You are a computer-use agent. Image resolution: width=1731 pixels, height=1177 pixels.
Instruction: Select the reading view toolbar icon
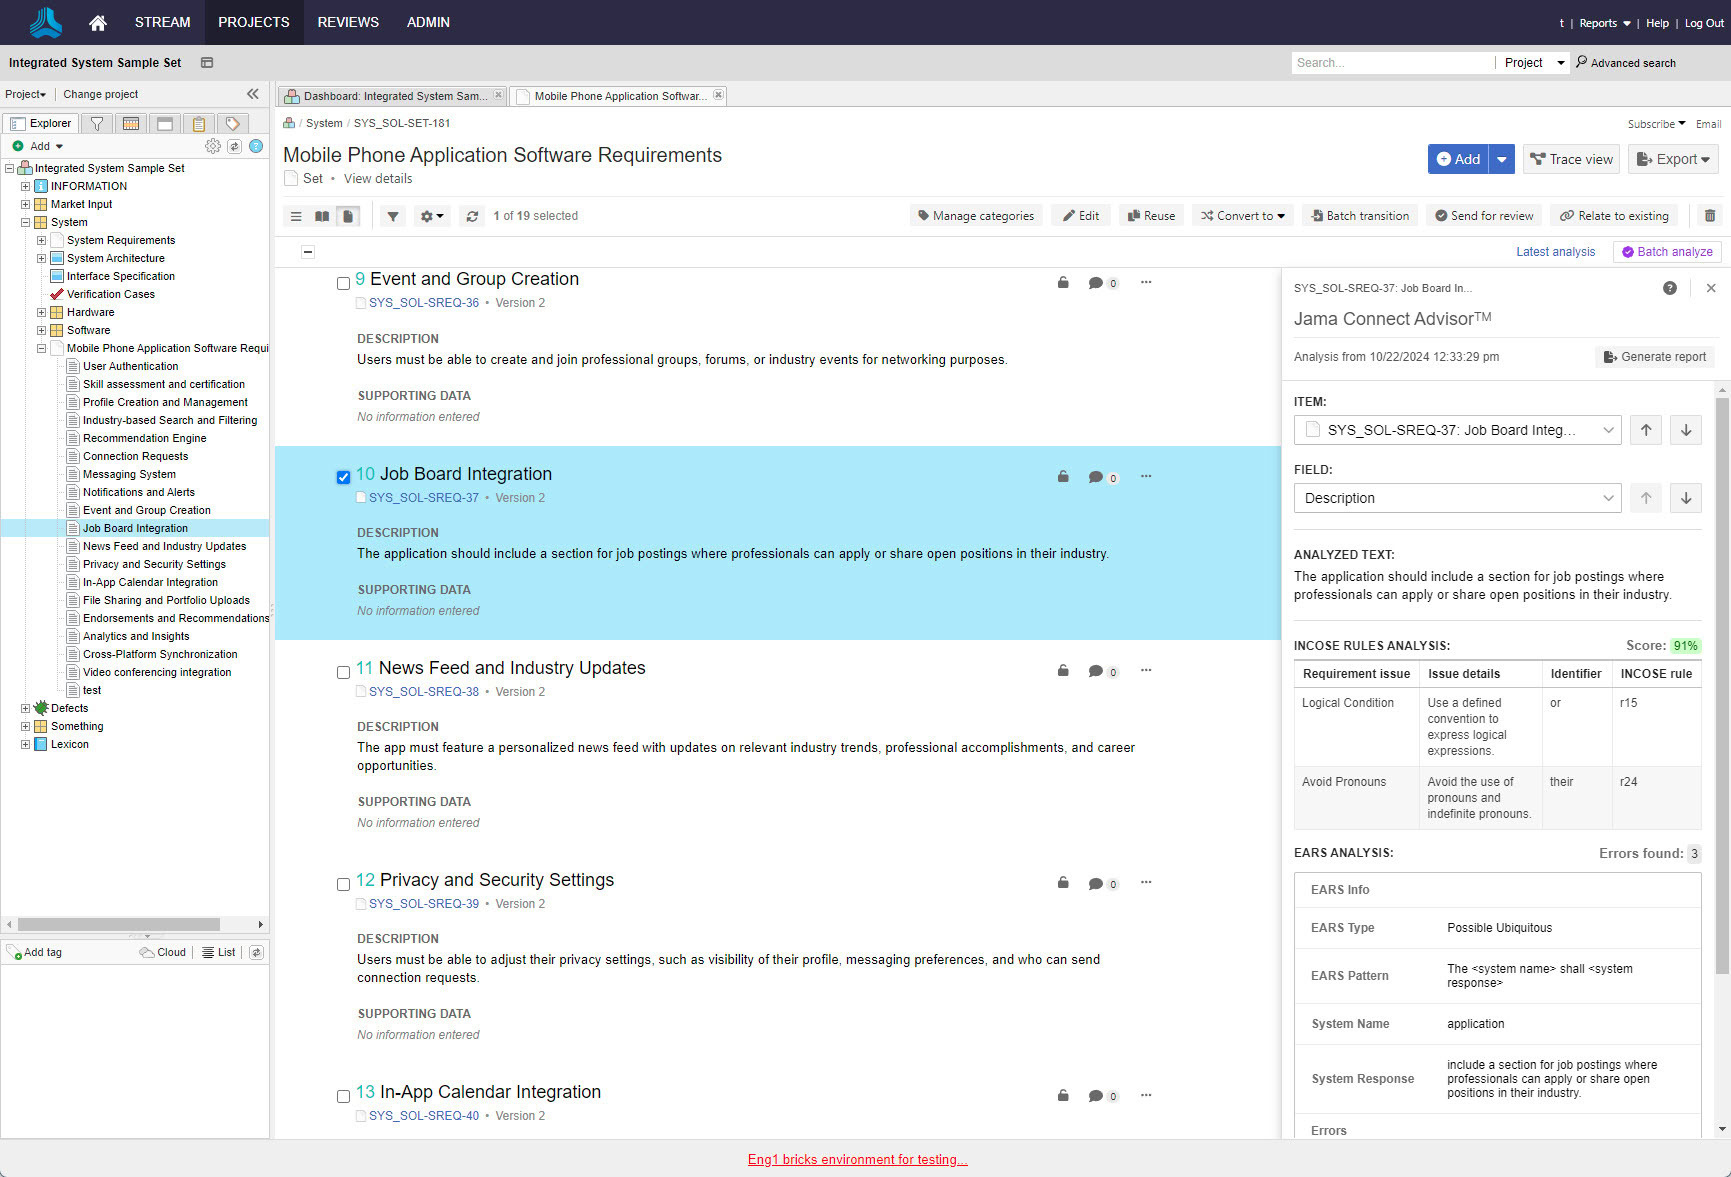tap(322, 216)
